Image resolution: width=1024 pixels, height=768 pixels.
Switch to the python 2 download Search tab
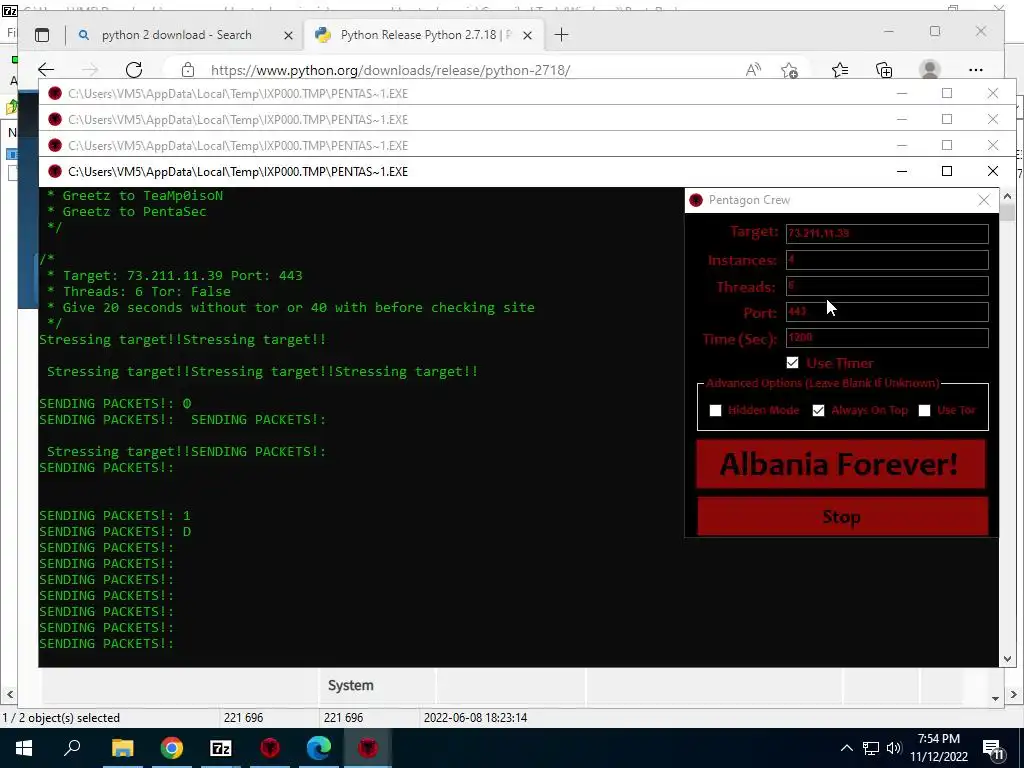(176, 35)
